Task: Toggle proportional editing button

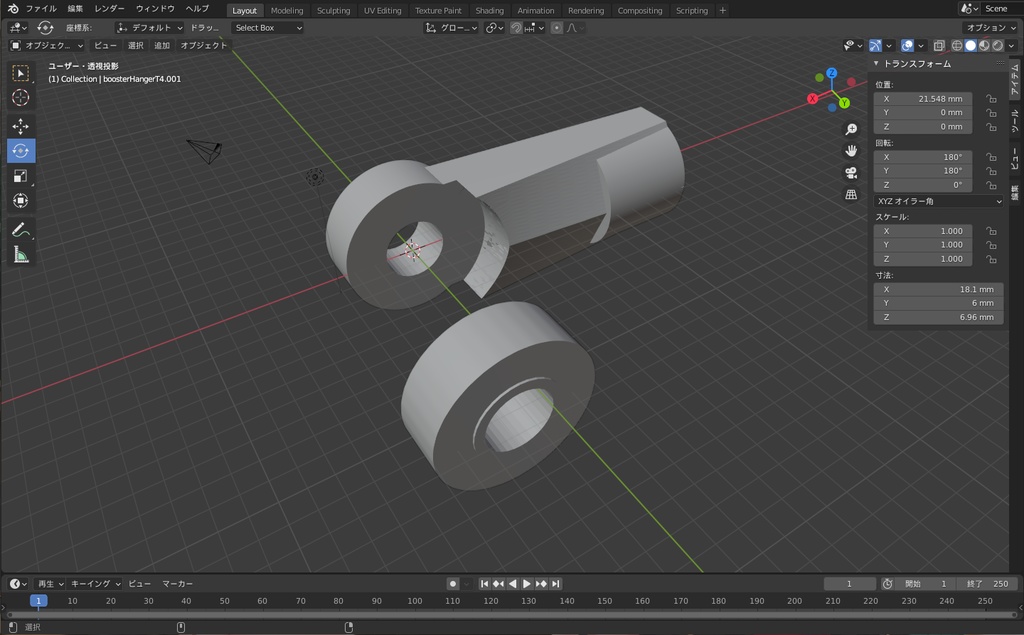Action: (556, 27)
